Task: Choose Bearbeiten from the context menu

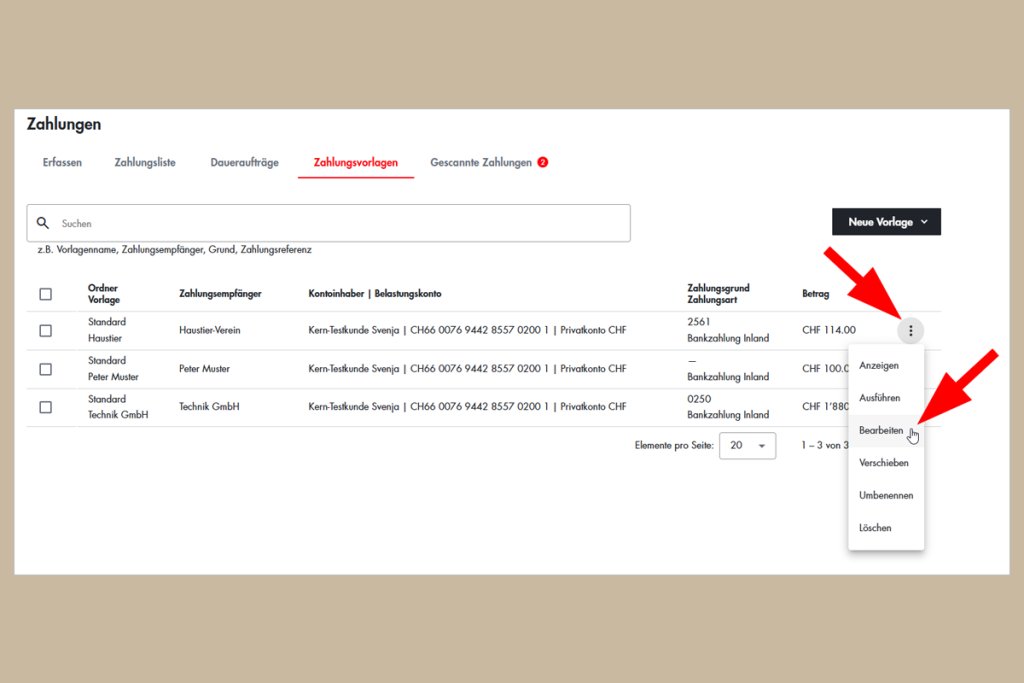Action: click(x=881, y=430)
